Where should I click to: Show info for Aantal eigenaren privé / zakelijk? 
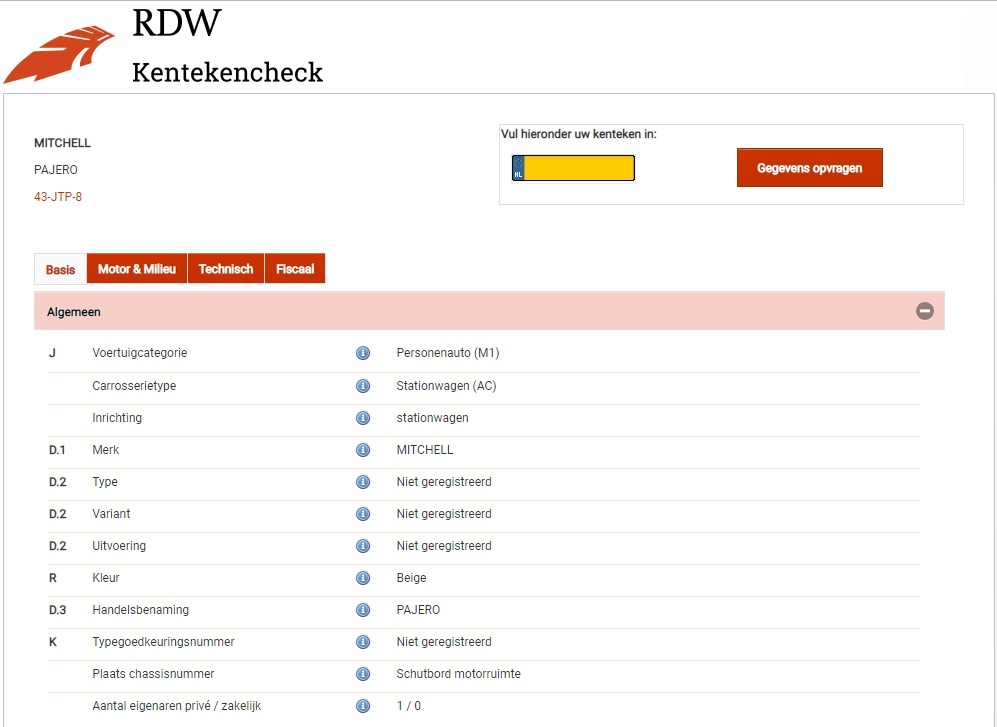point(363,706)
